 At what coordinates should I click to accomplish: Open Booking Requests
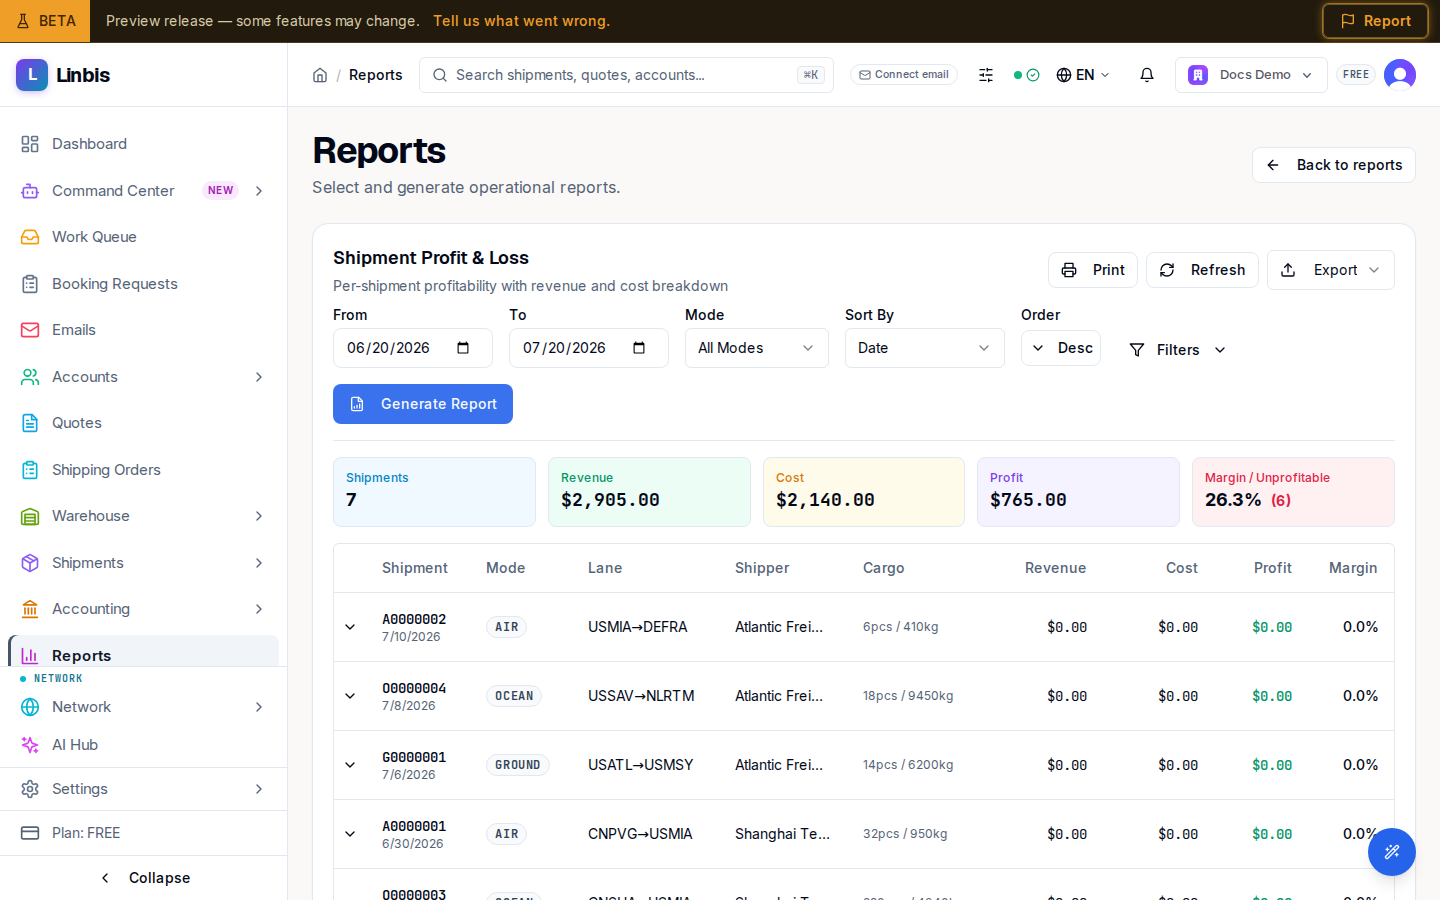point(144,284)
